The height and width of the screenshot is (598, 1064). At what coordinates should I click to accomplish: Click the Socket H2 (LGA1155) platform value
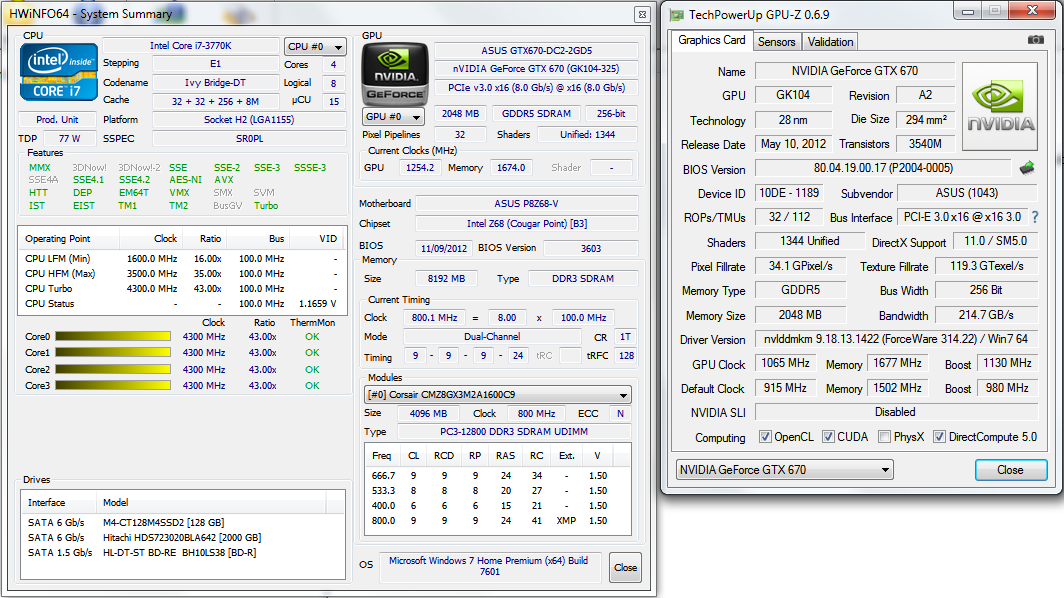249,119
